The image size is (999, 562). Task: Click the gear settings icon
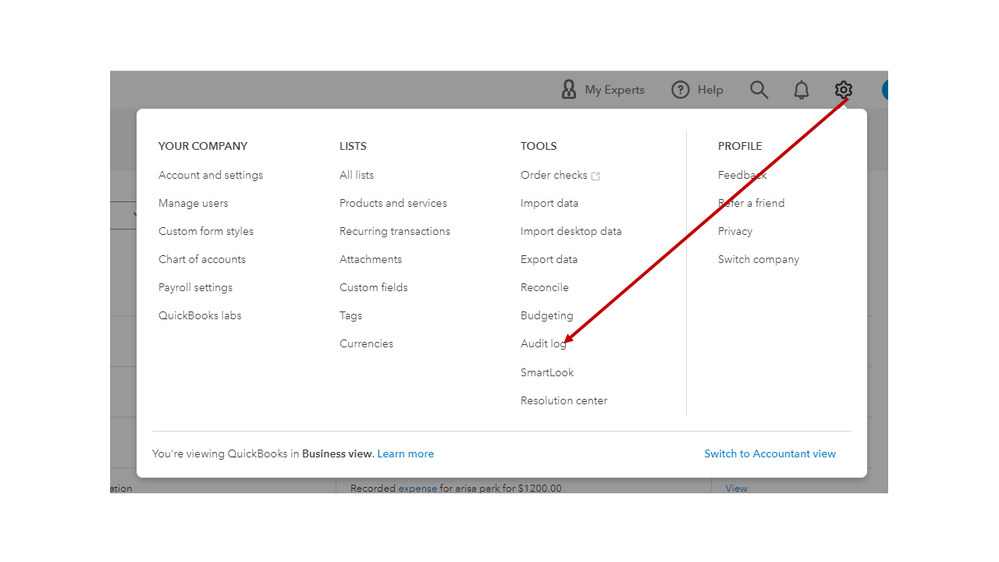pos(843,90)
